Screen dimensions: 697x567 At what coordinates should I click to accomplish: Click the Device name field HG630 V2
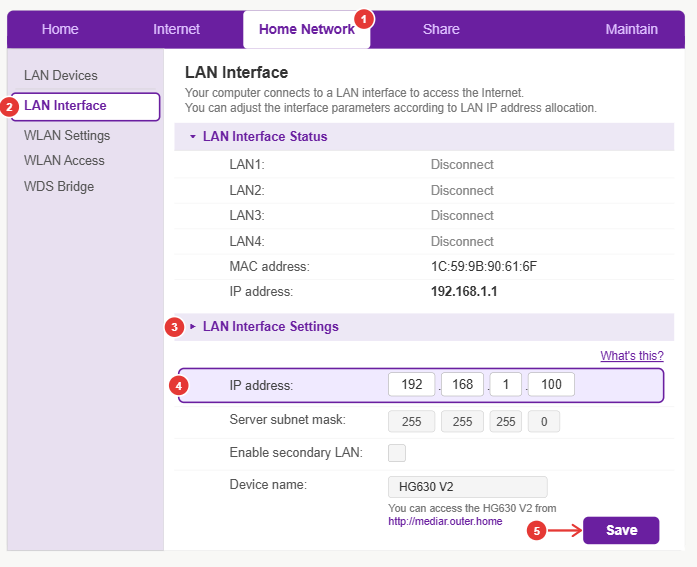(x=468, y=487)
